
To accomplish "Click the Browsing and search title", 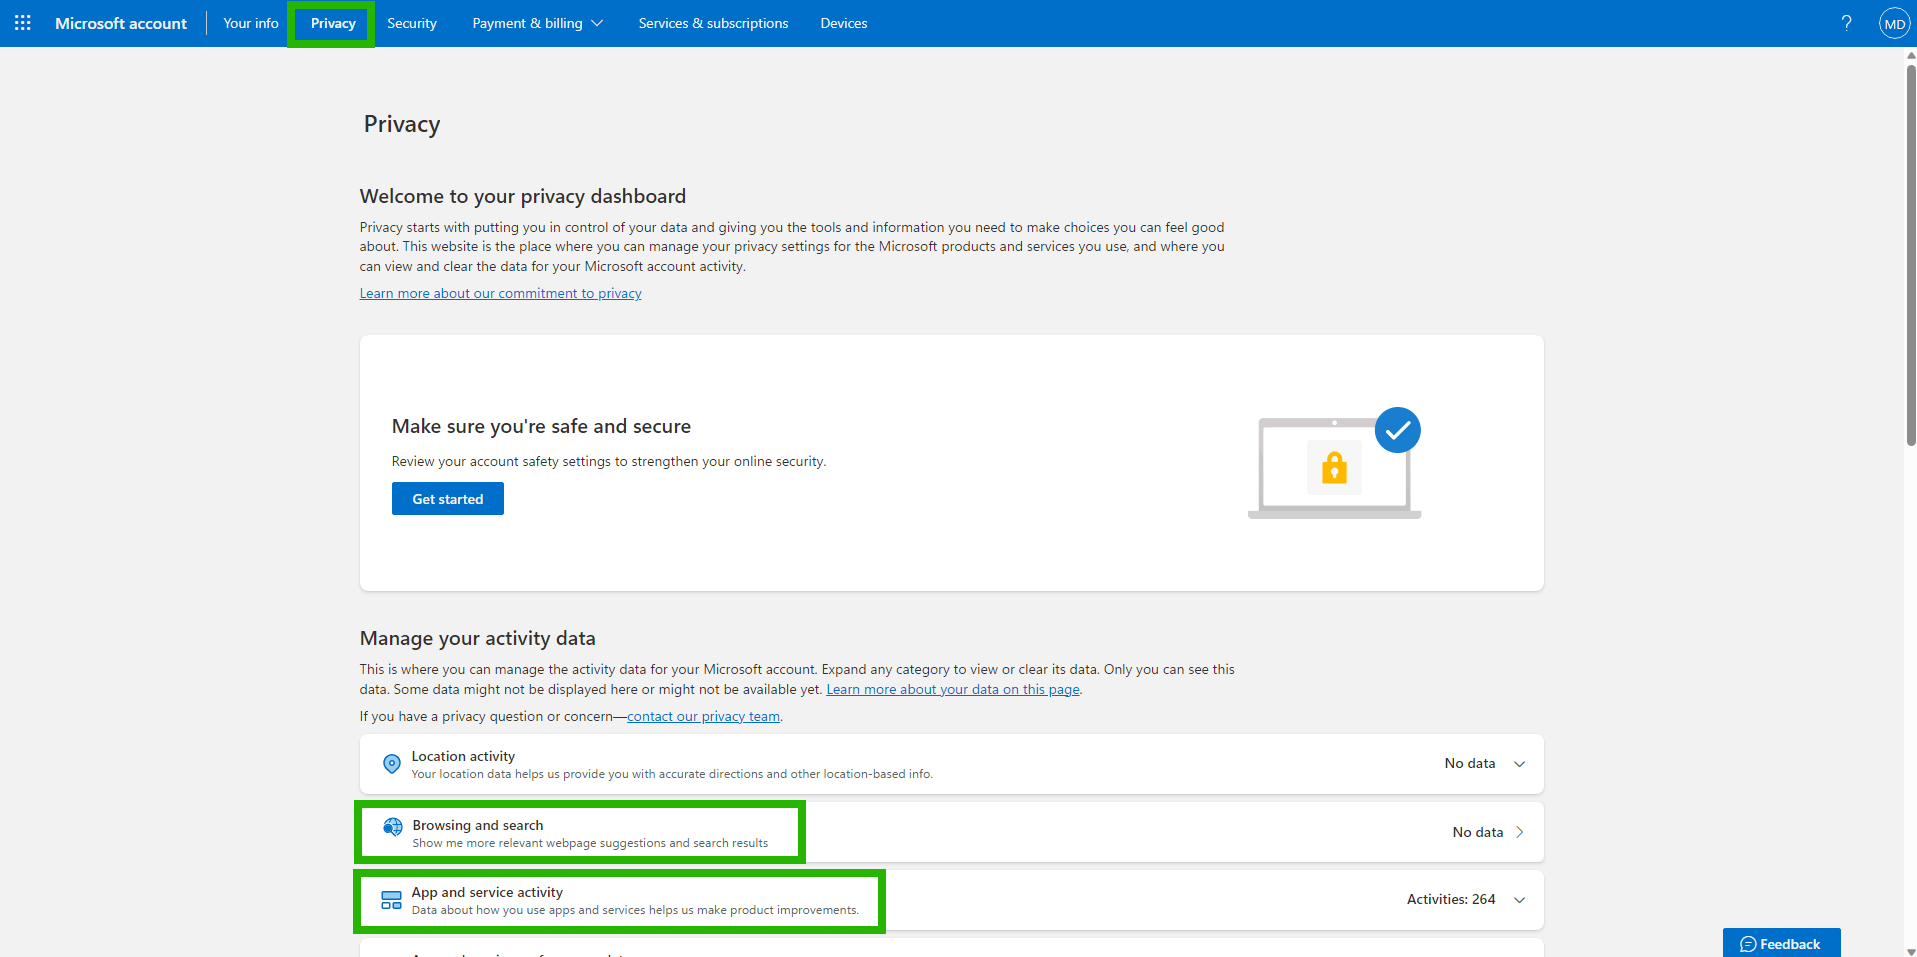I will point(478,825).
